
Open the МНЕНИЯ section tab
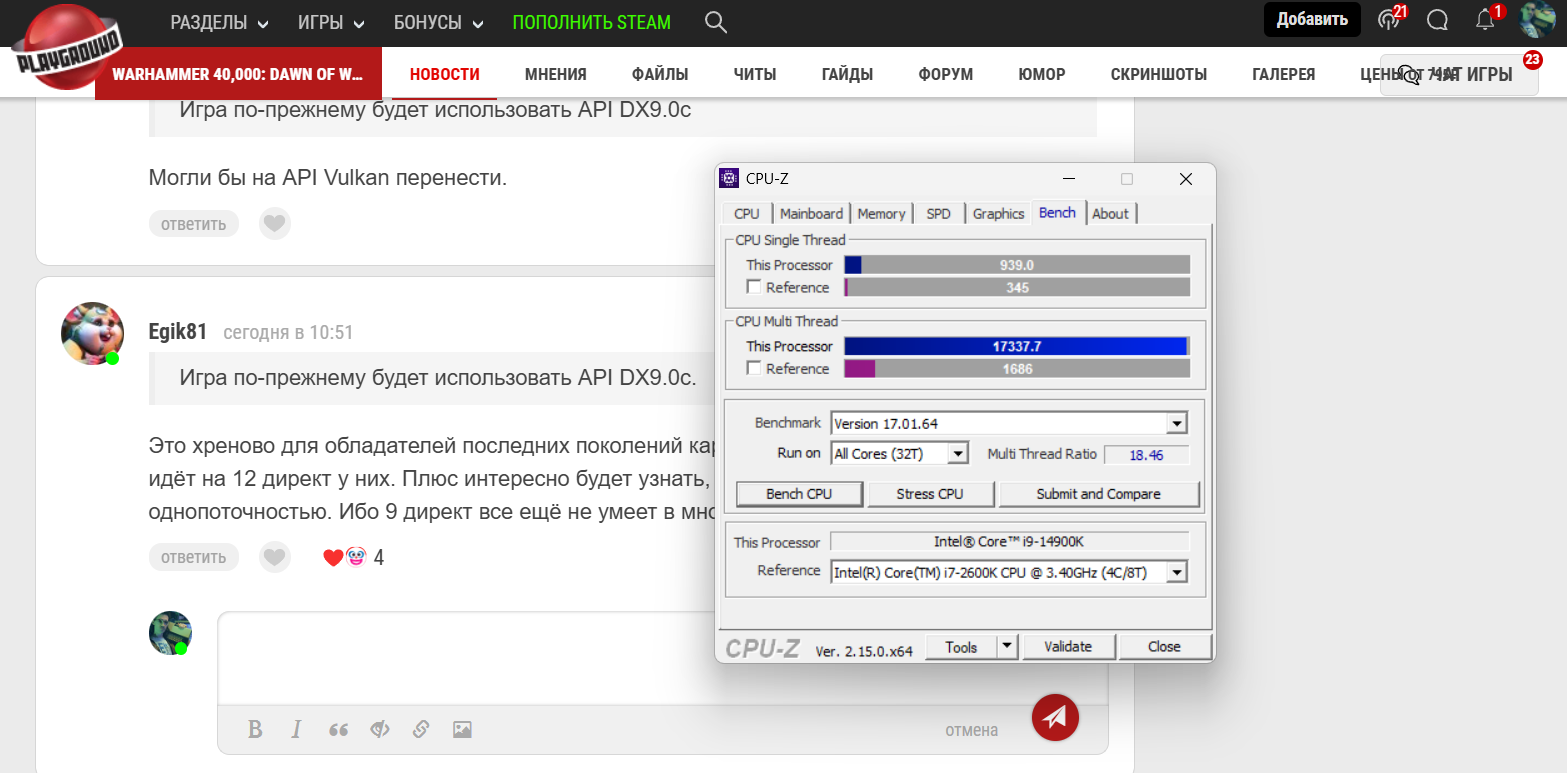click(x=556, y=74)
